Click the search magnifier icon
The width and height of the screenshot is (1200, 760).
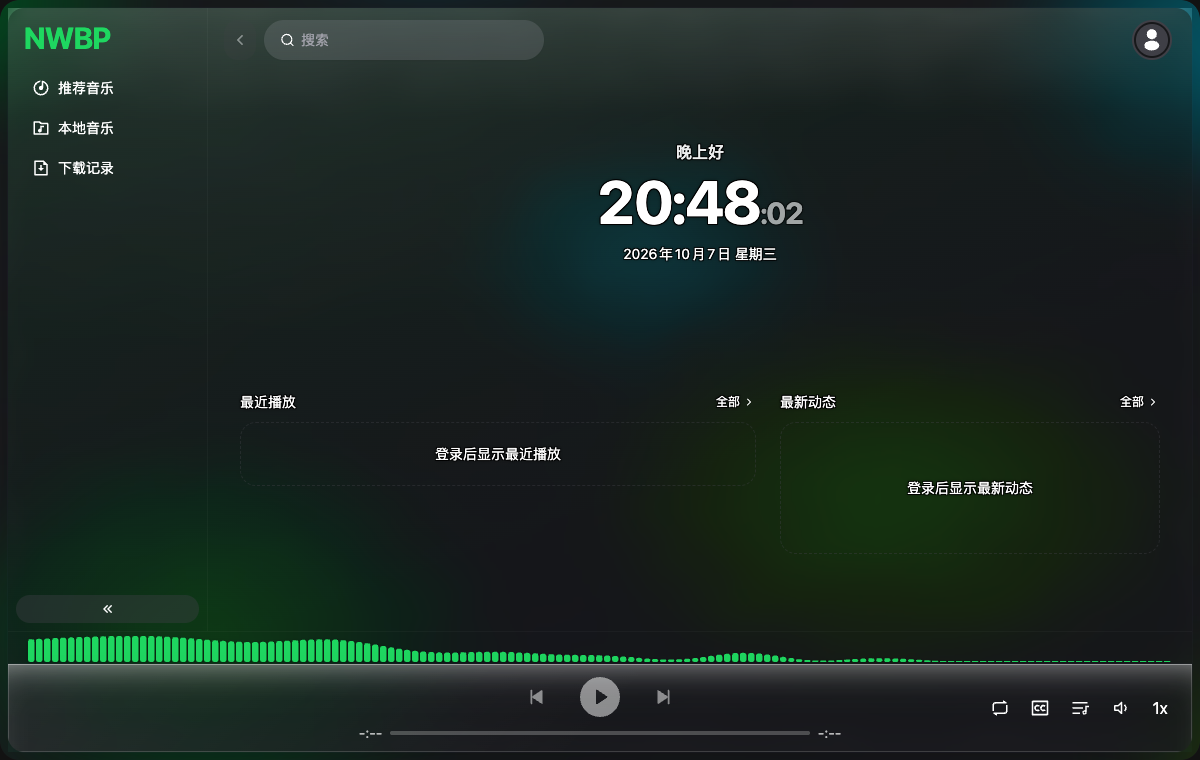click(287, 40)
